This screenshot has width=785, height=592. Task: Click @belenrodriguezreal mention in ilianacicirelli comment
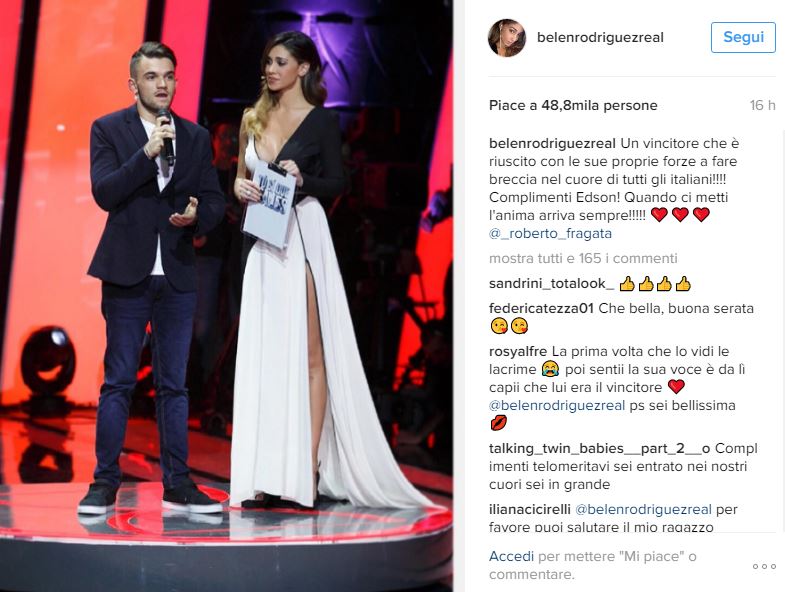(643, 509)
